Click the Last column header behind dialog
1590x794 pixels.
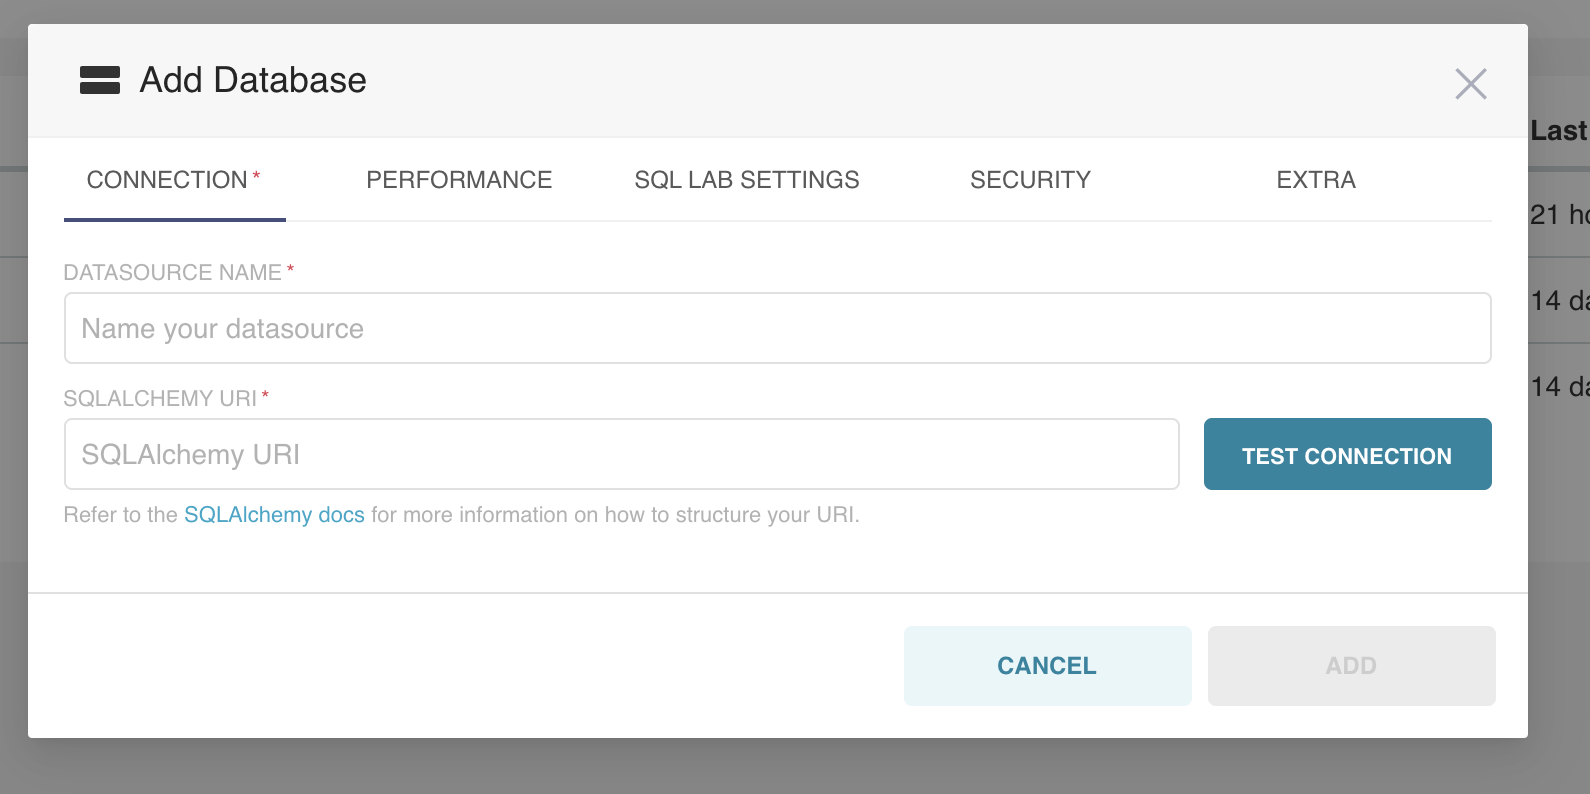[1558, 131]
